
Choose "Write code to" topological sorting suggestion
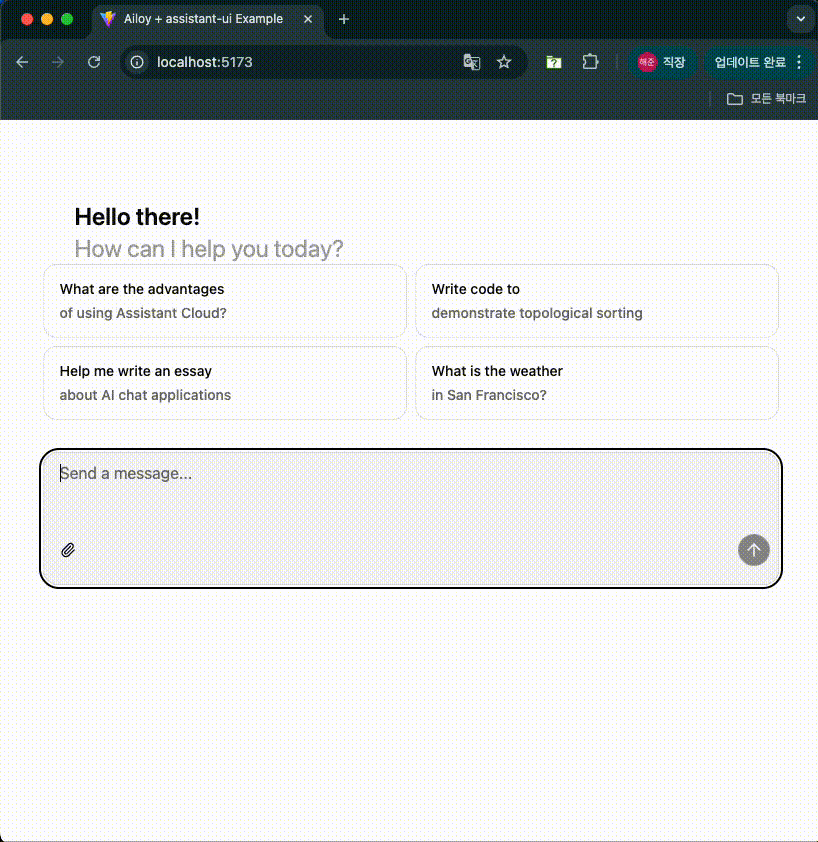tap(597, 301)
